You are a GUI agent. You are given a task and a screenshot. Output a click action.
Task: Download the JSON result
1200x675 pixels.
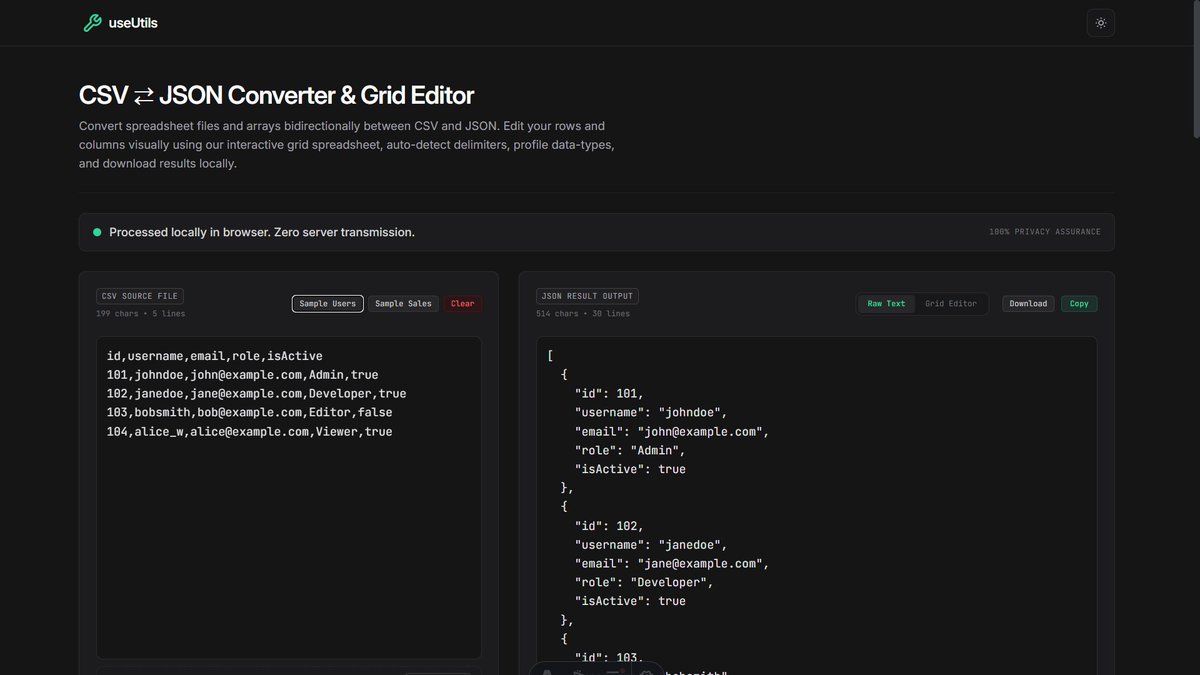point(1028,303)
